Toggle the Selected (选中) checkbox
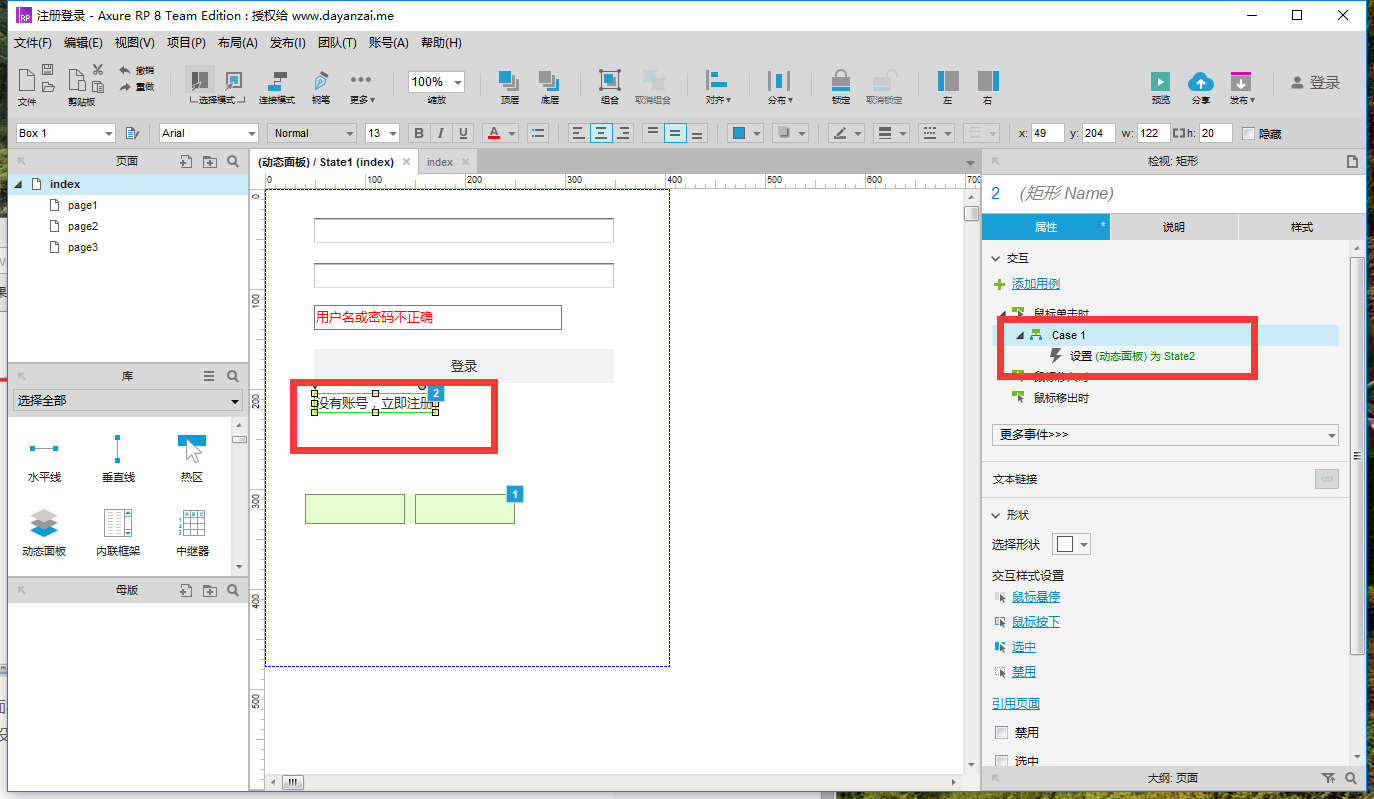Screen dimensions: 1374x799 1002,761
